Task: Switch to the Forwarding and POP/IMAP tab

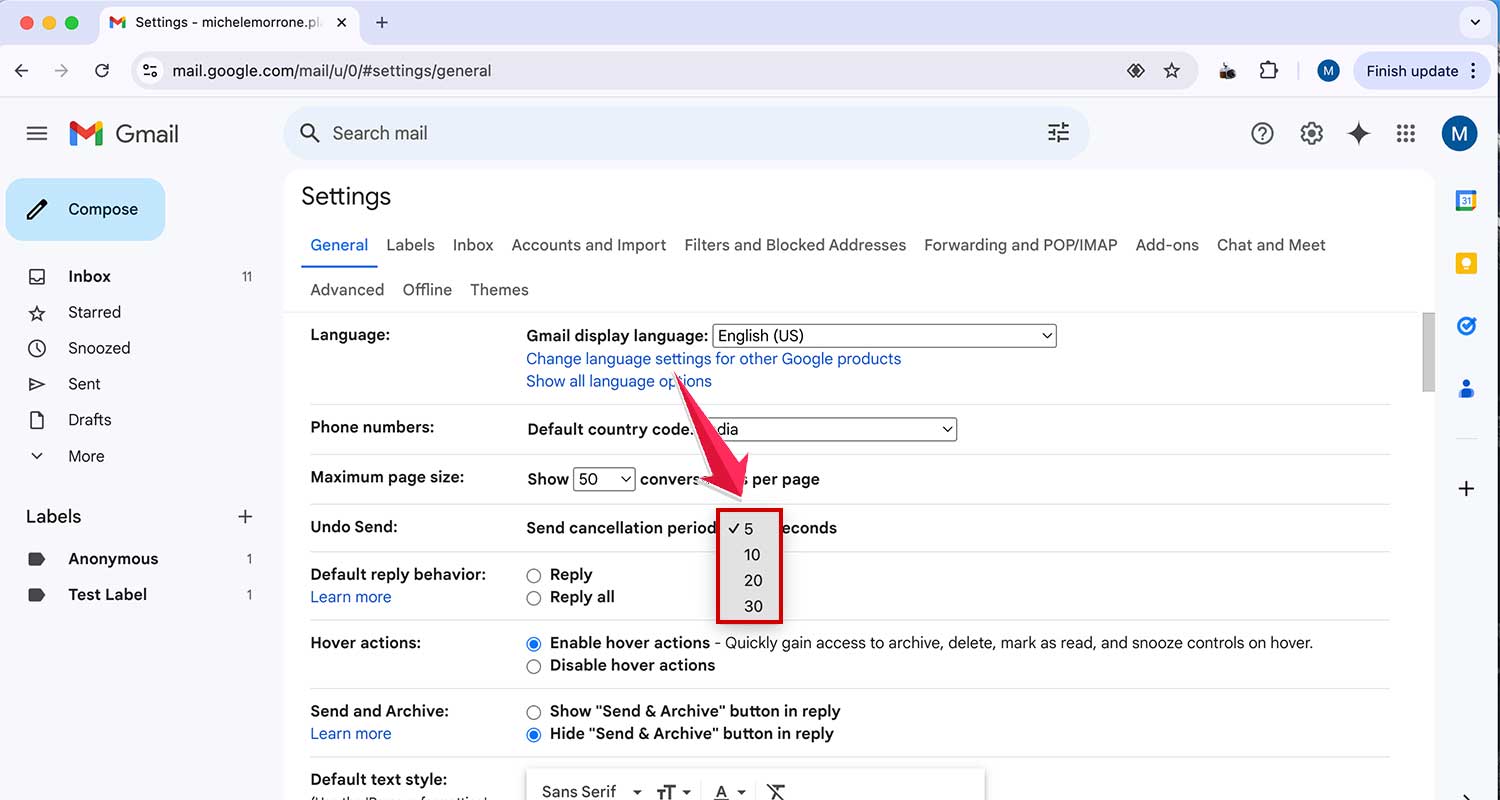Action: [1019, 245]
